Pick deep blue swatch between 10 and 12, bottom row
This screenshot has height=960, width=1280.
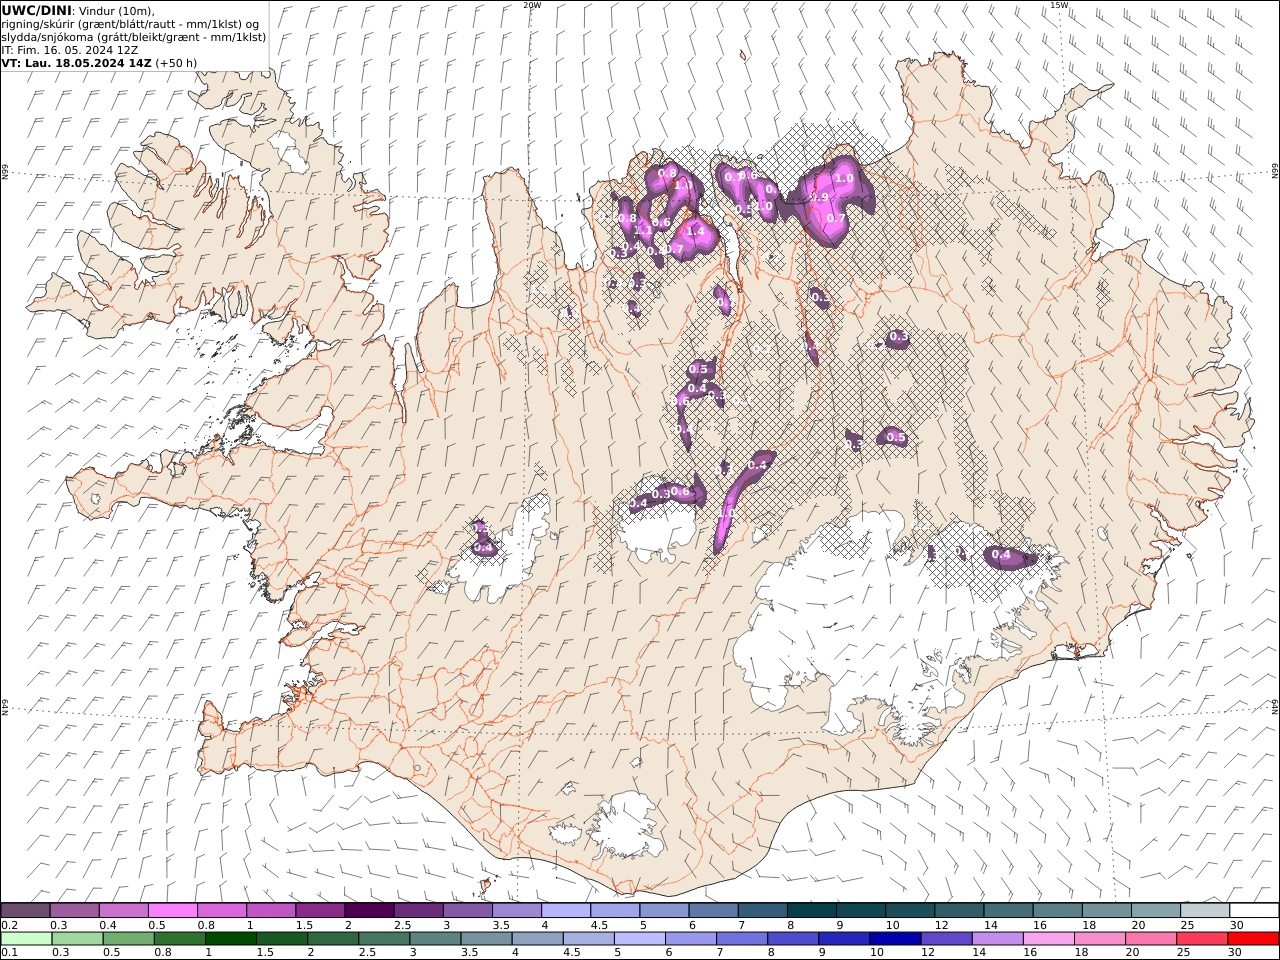[x=894, y=939]
